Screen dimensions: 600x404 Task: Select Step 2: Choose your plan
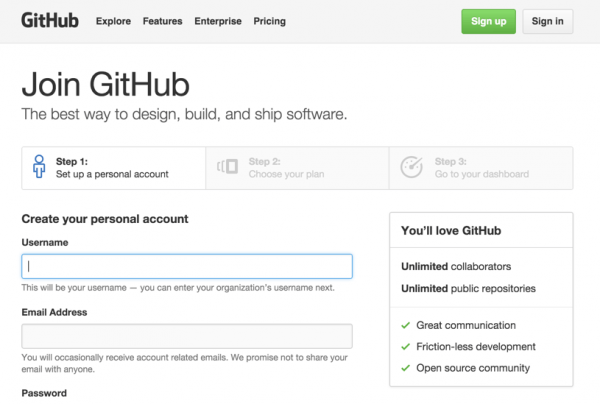[297, 168]
